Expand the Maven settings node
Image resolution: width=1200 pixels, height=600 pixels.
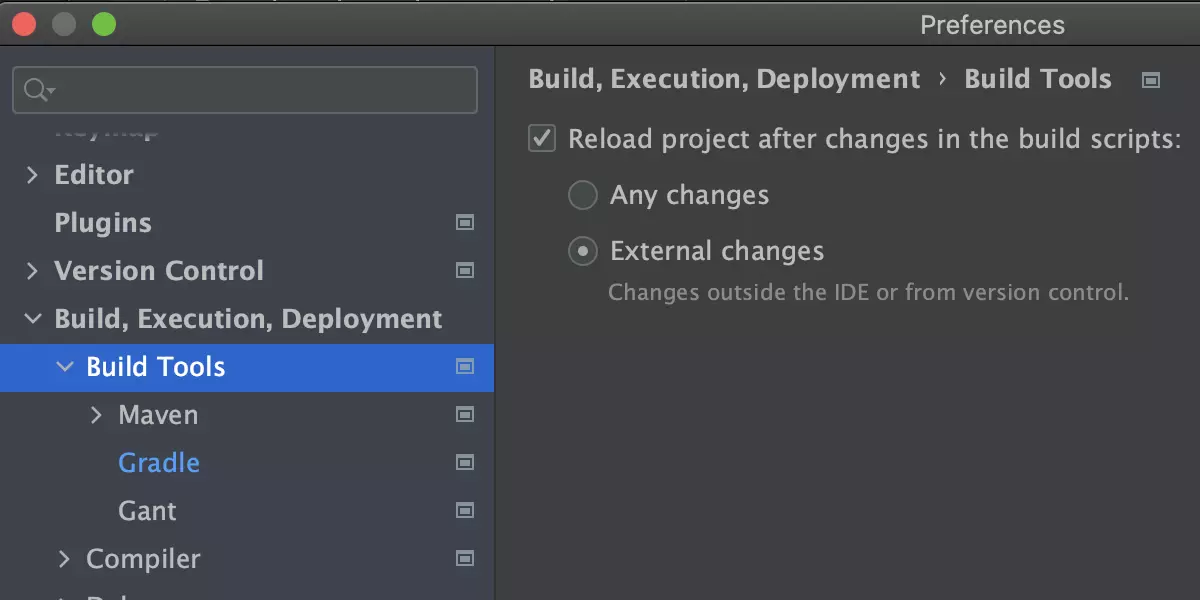[96, 414]
